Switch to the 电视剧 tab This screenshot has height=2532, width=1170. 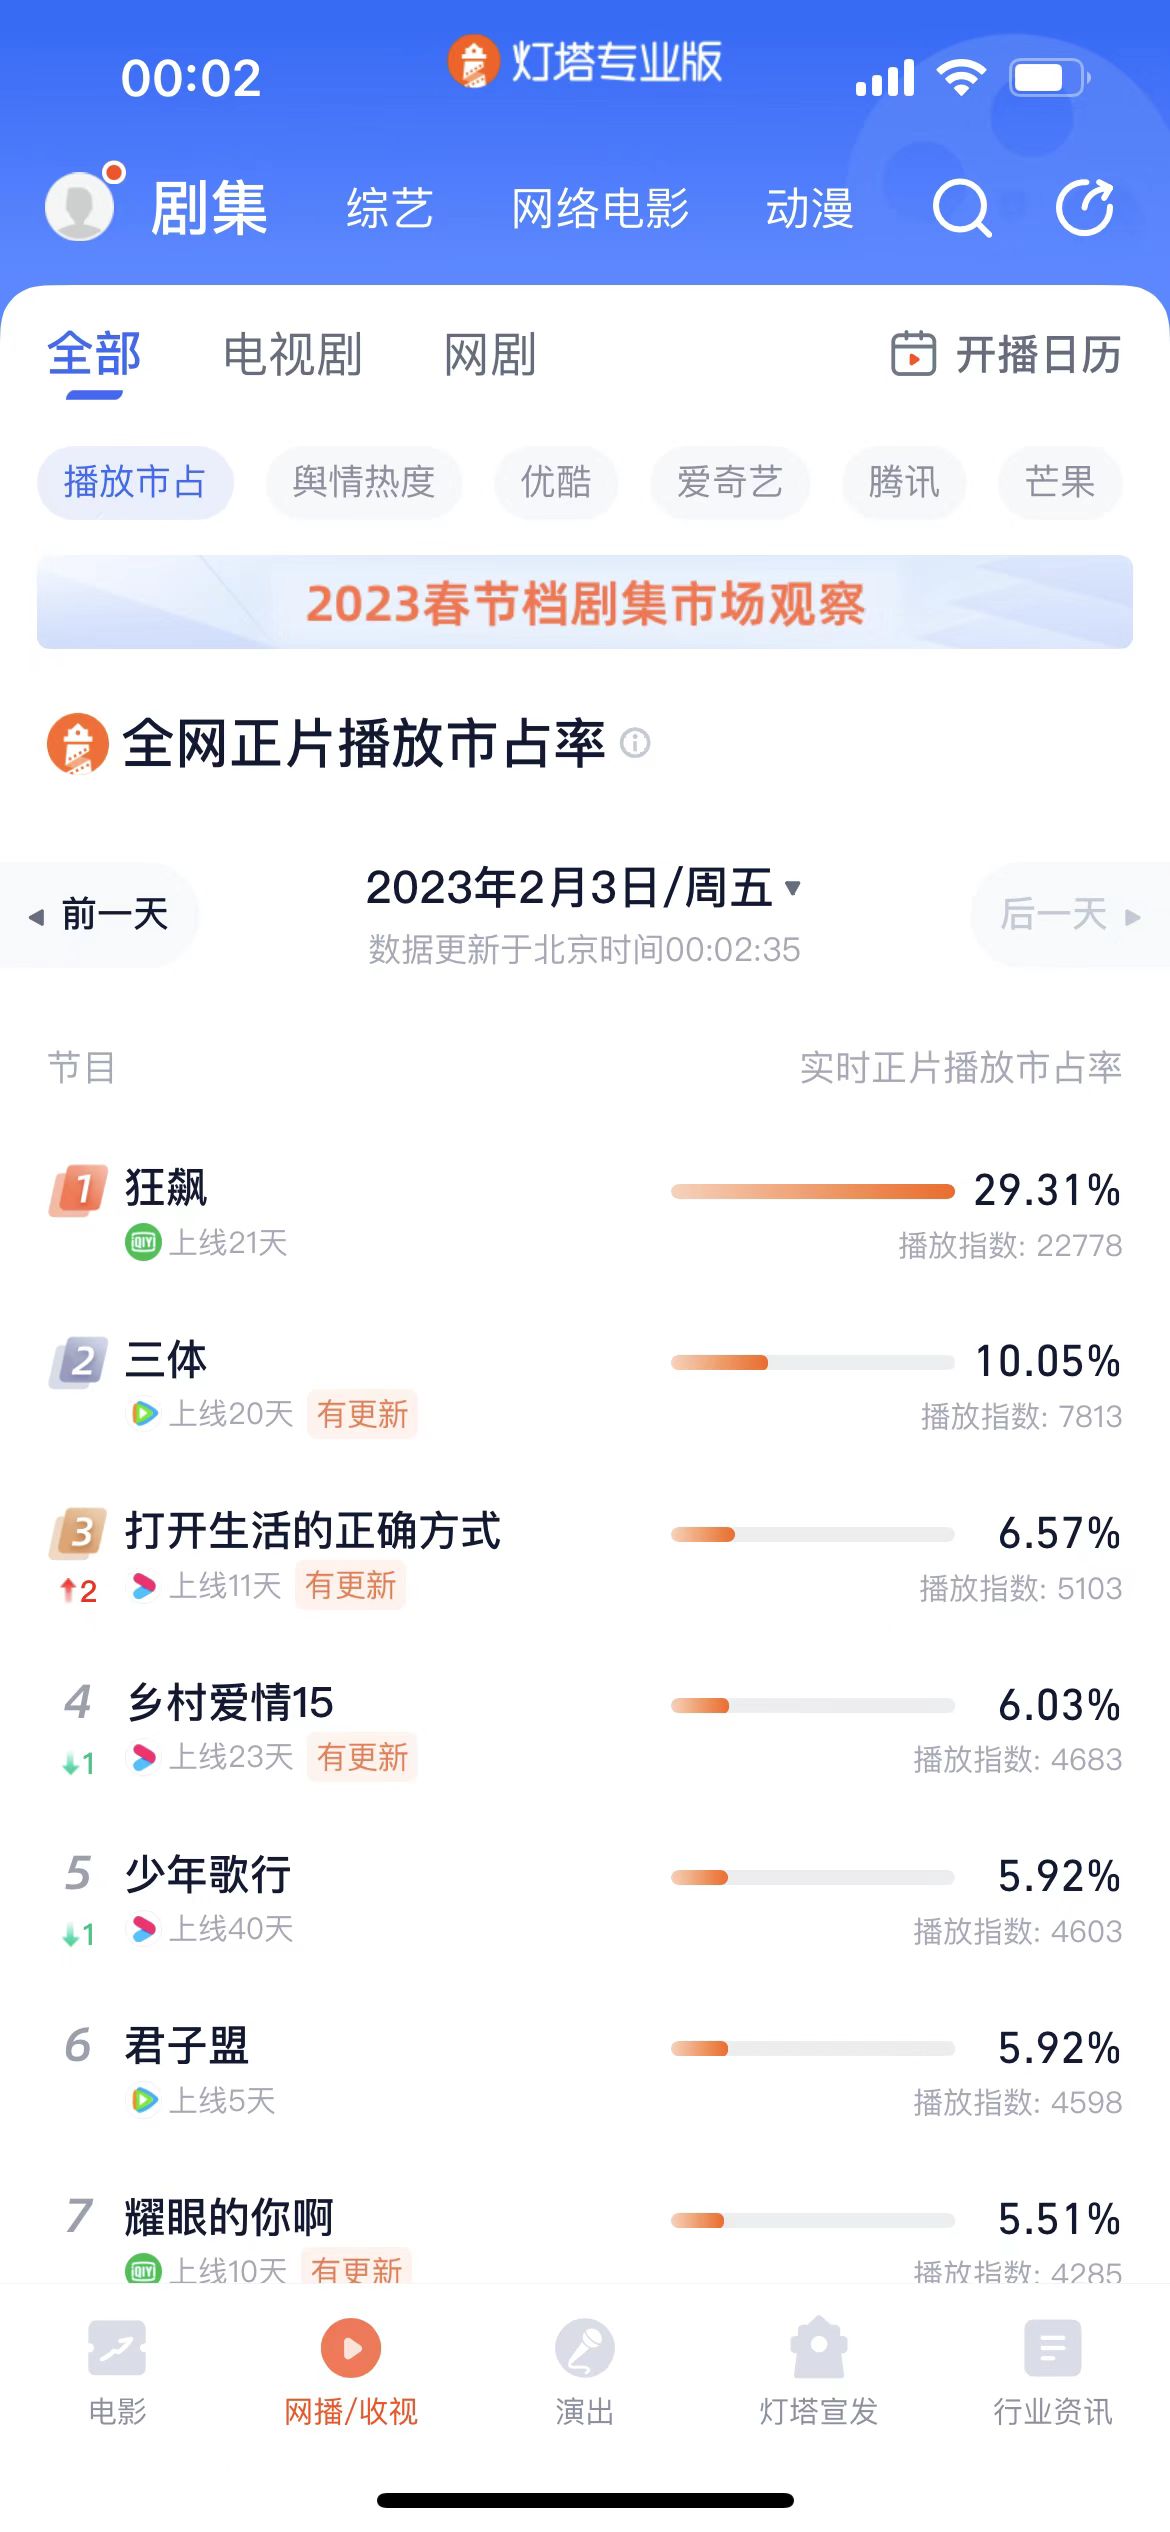coord(292,355)
